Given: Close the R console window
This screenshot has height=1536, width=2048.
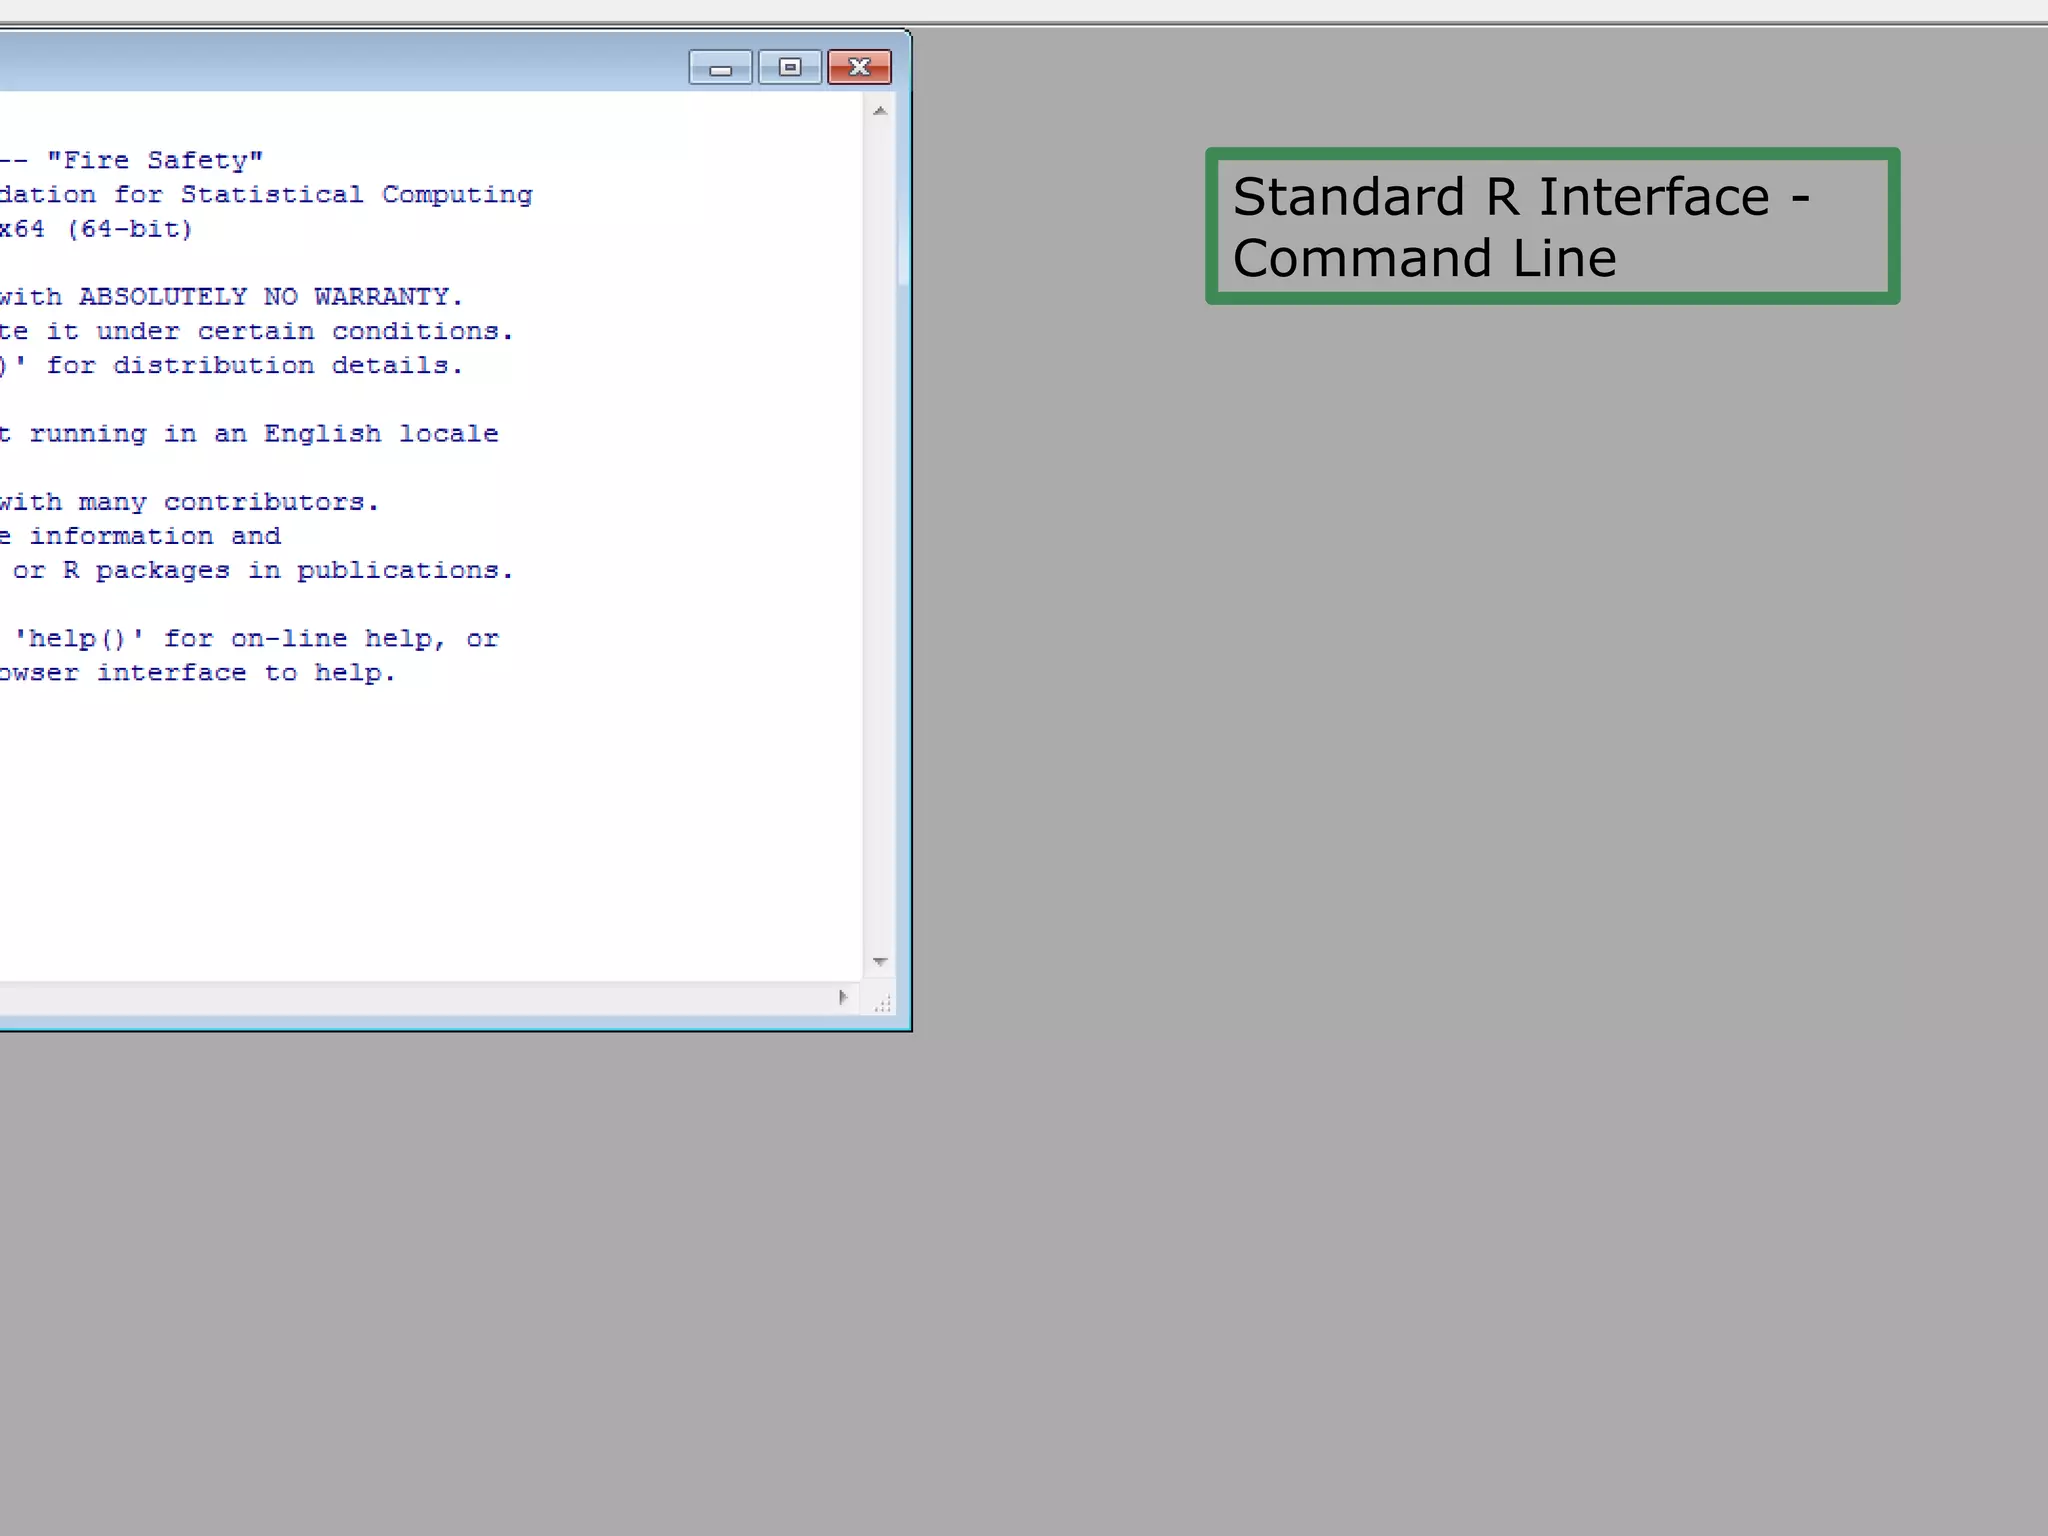Looking at the screenshot, I should [859, 67].
